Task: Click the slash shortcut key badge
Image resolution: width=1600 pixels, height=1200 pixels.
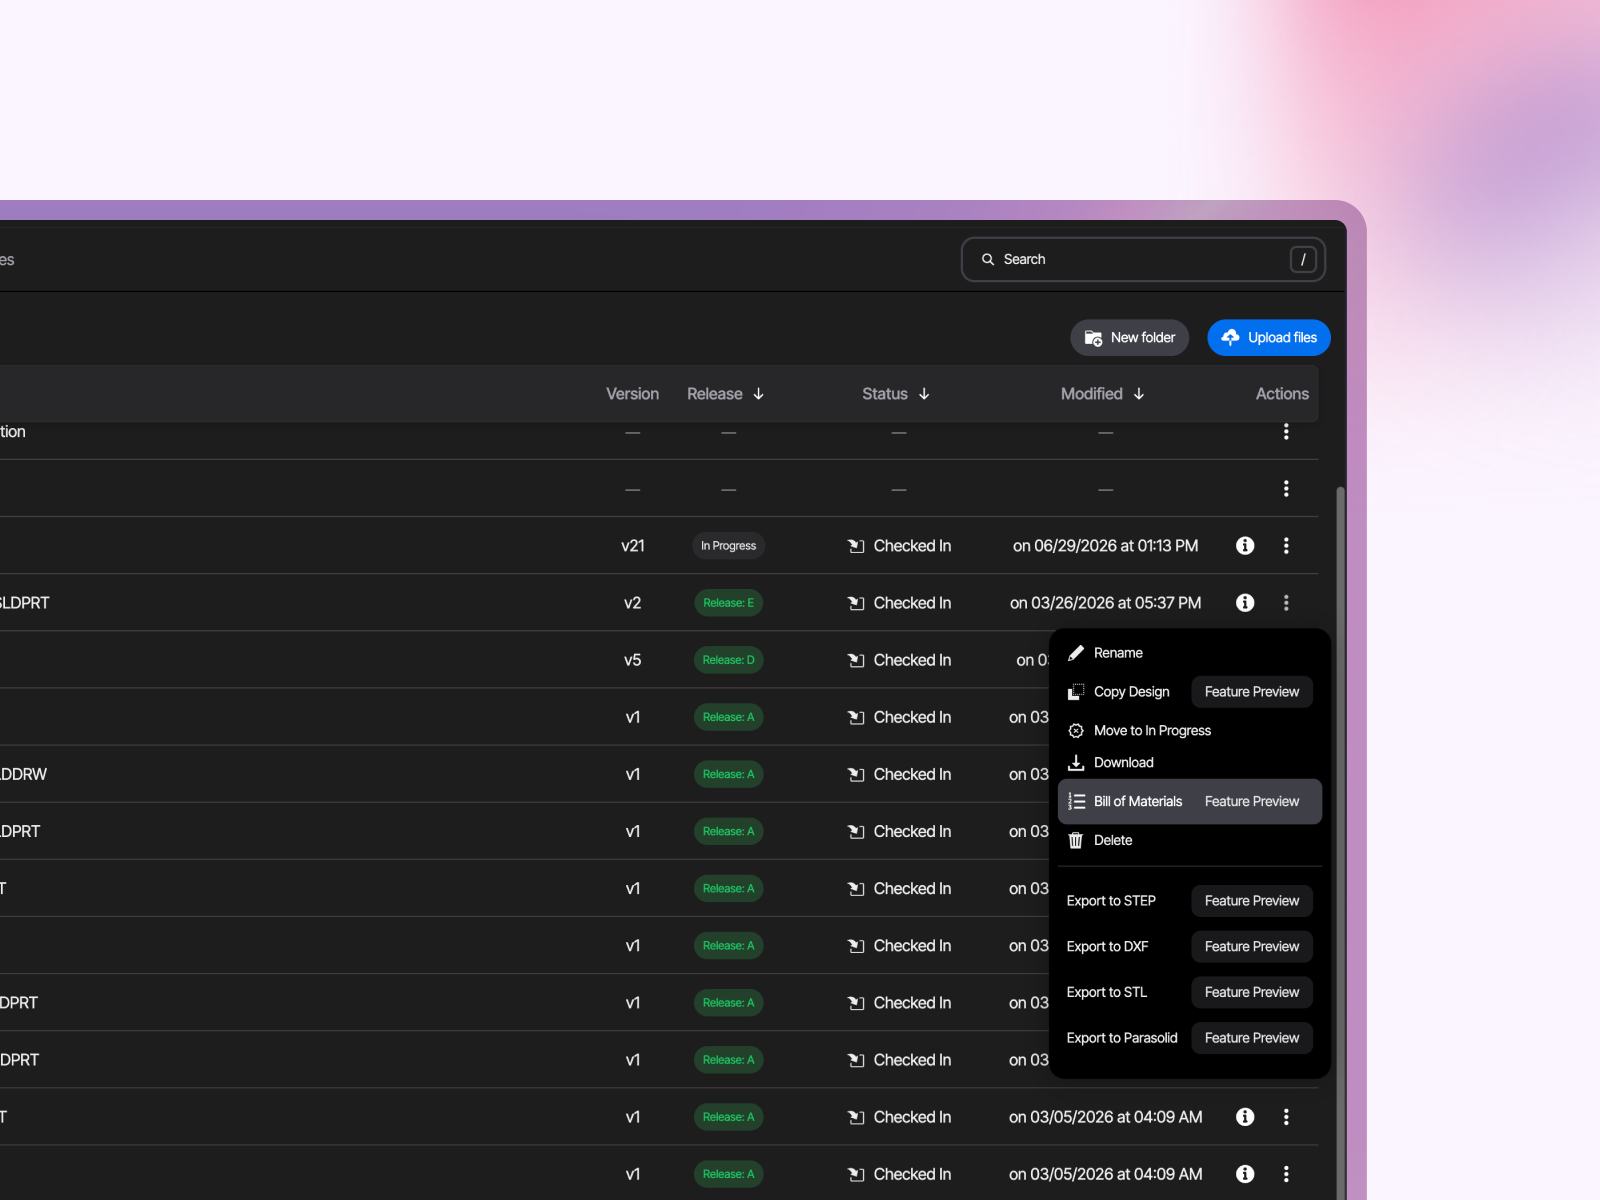Action: (1303, 259)
